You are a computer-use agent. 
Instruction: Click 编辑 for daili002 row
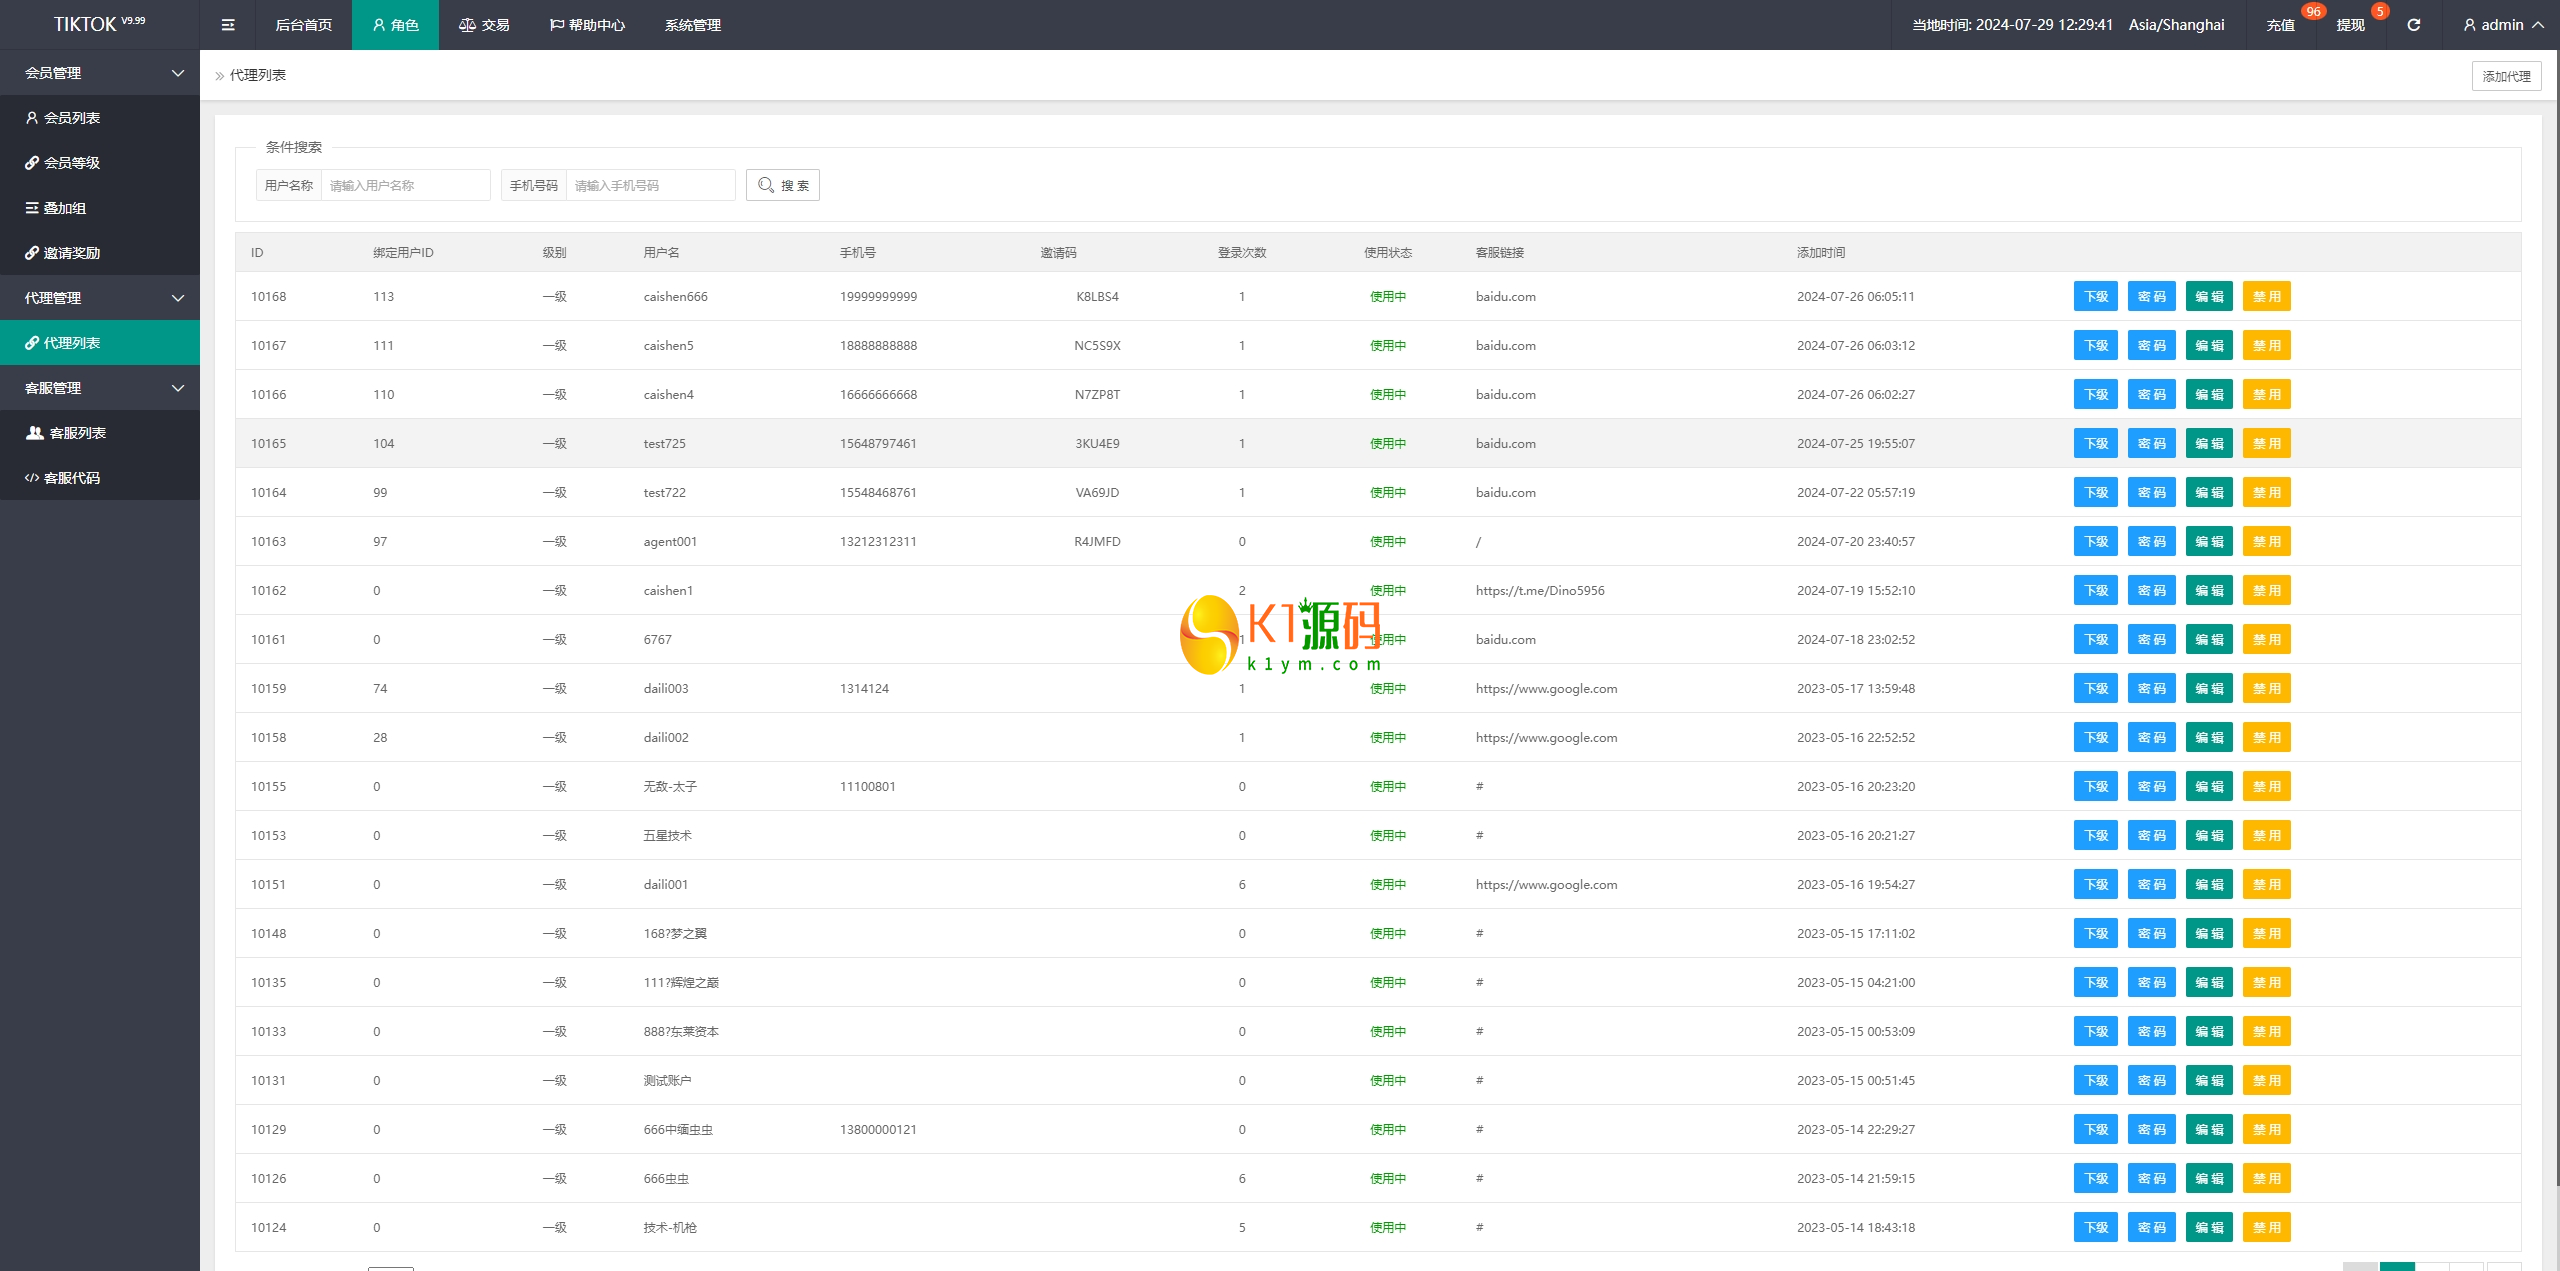point(2209,738)
